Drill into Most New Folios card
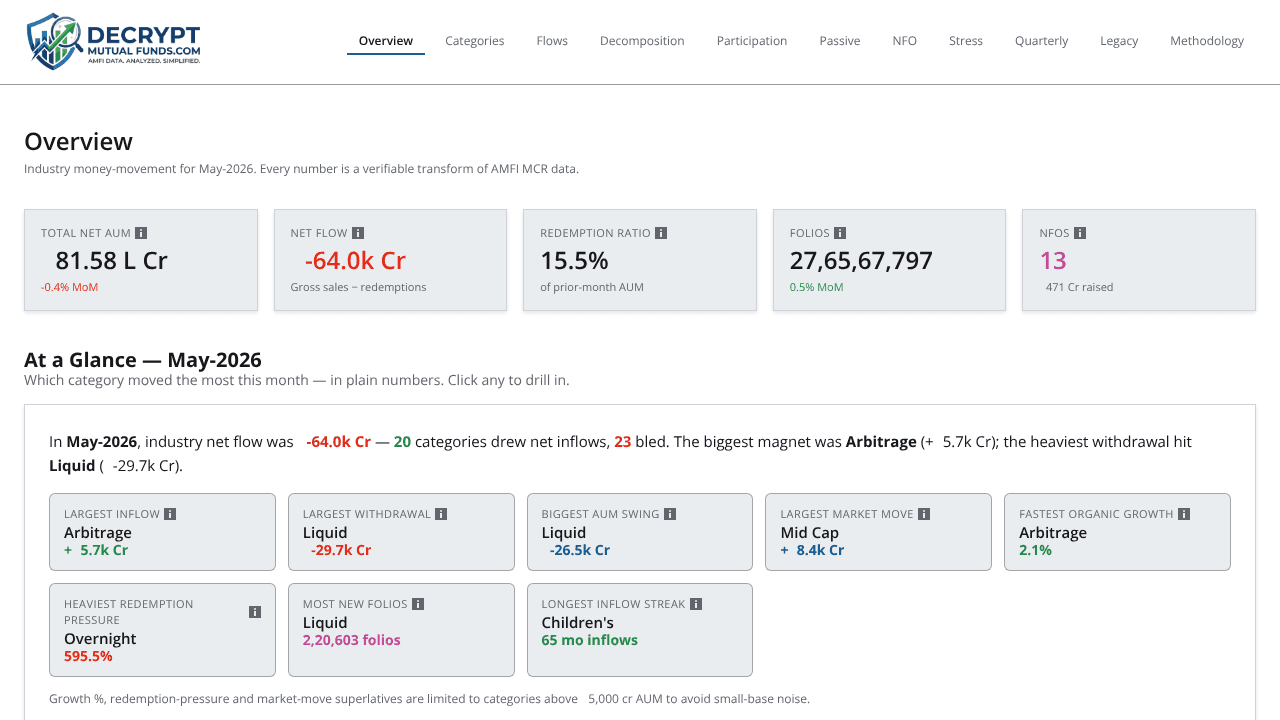 pyautogui.click(x=401, y=630)
